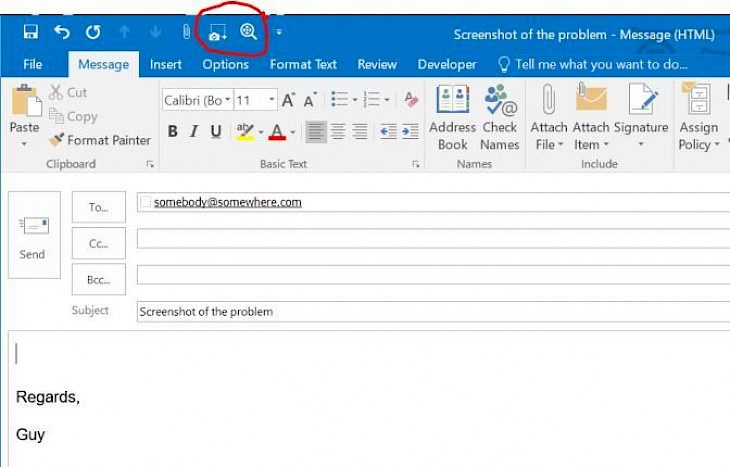730x467 pixels.
Task: Copy the selected text
Action: coord(74,116)
